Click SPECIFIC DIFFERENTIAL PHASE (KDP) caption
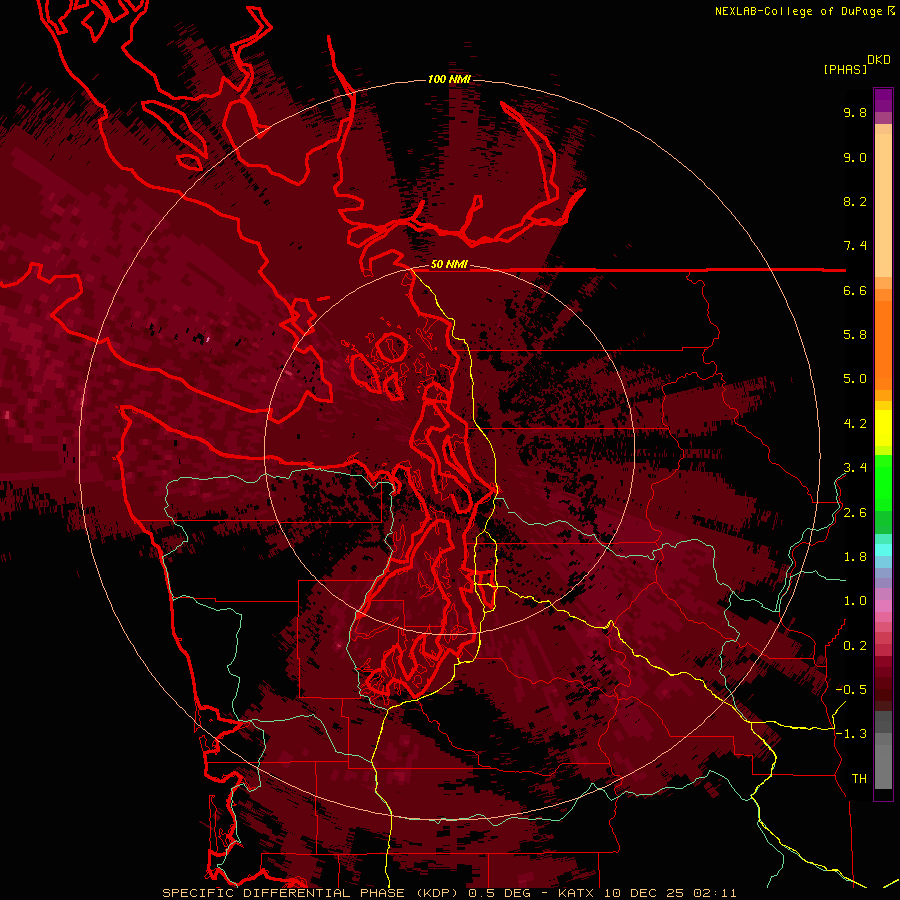Image resolution: width=900 pixels, height=900 pixels. click(312, 893)
